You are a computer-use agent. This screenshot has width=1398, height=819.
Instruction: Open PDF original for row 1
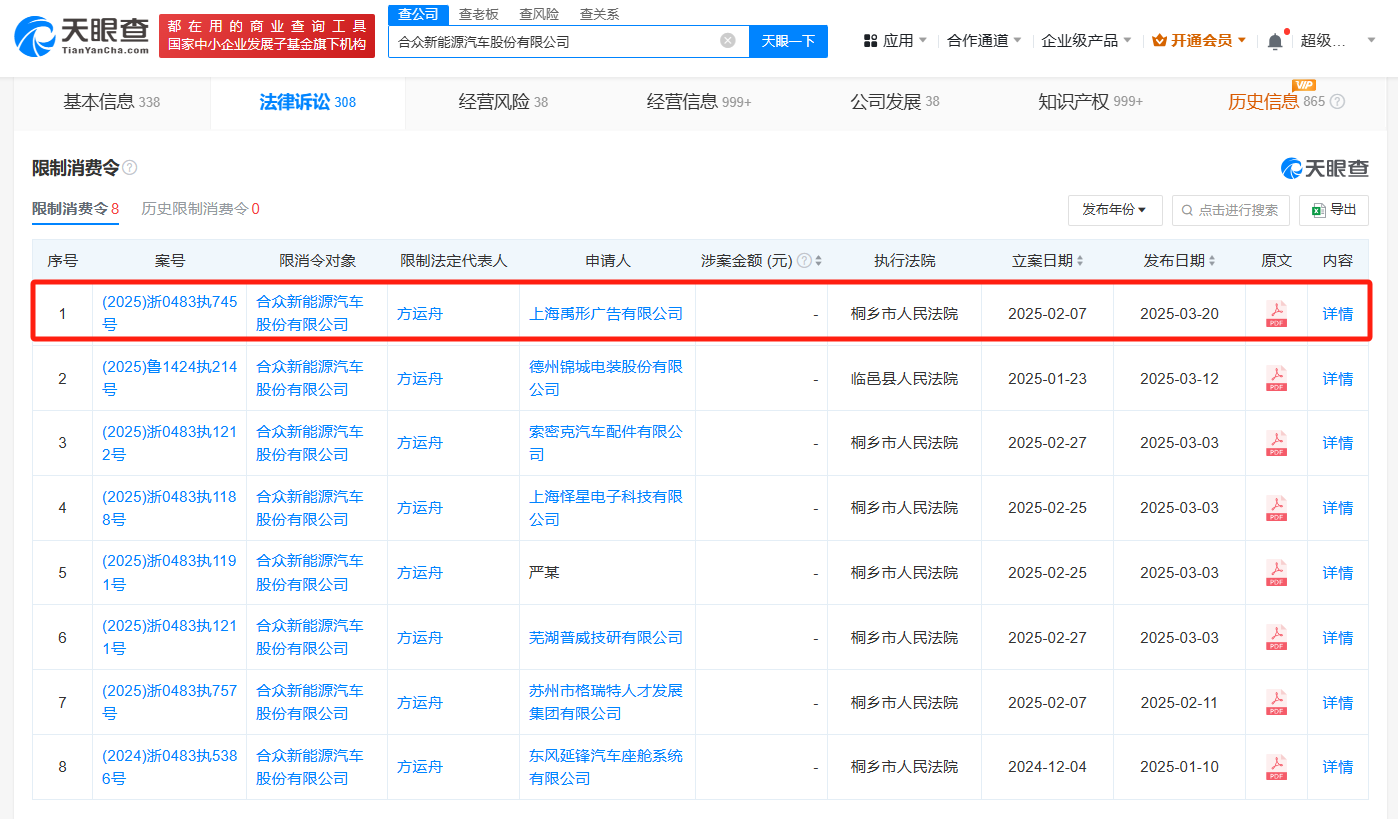pyautogui.click(x=1276, y=314)
